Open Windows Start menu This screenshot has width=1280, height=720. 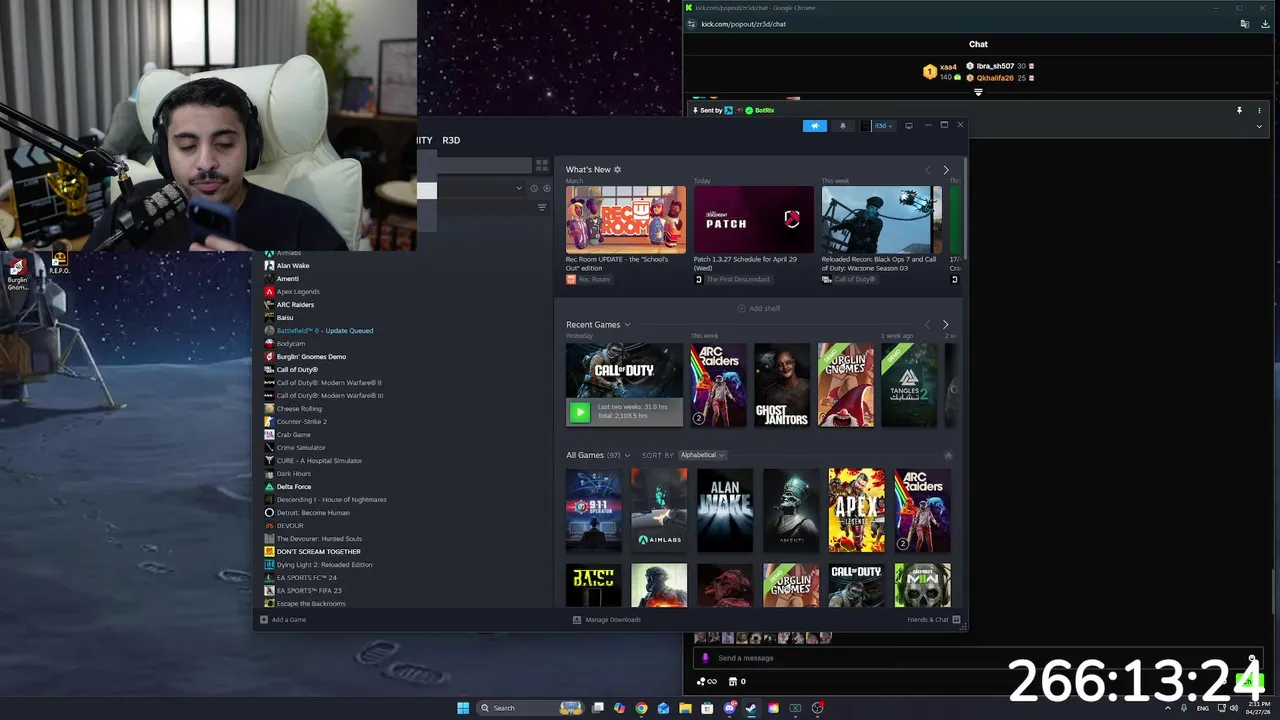click(463, 708)
